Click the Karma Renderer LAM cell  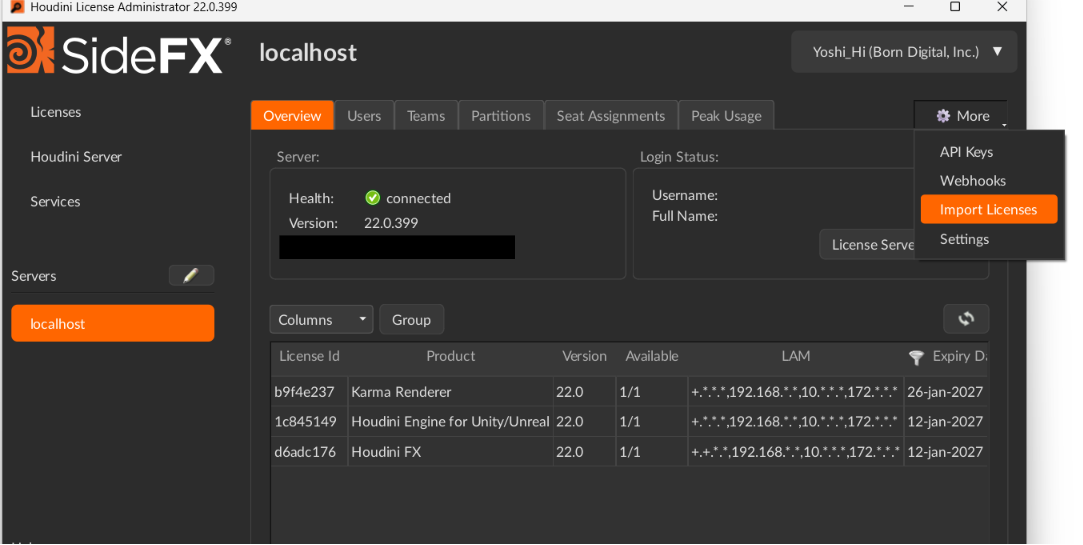(796, 392)
